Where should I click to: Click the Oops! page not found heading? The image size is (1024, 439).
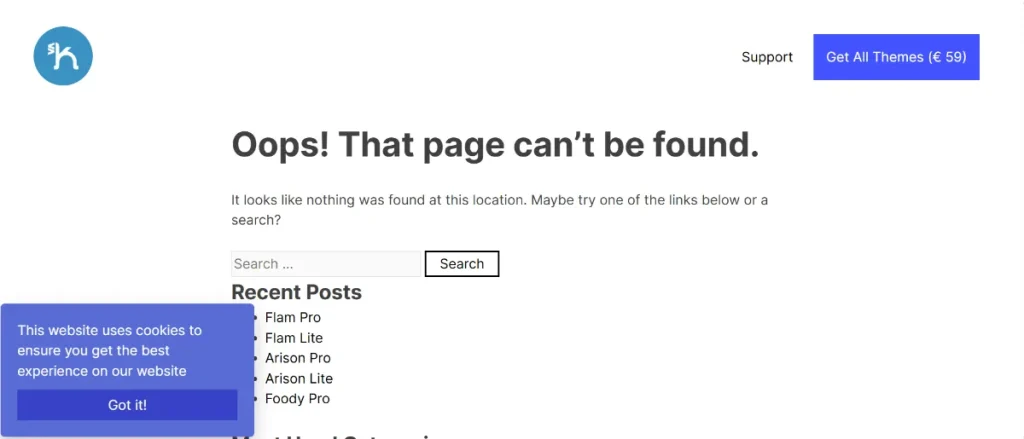tap(495, 144)
